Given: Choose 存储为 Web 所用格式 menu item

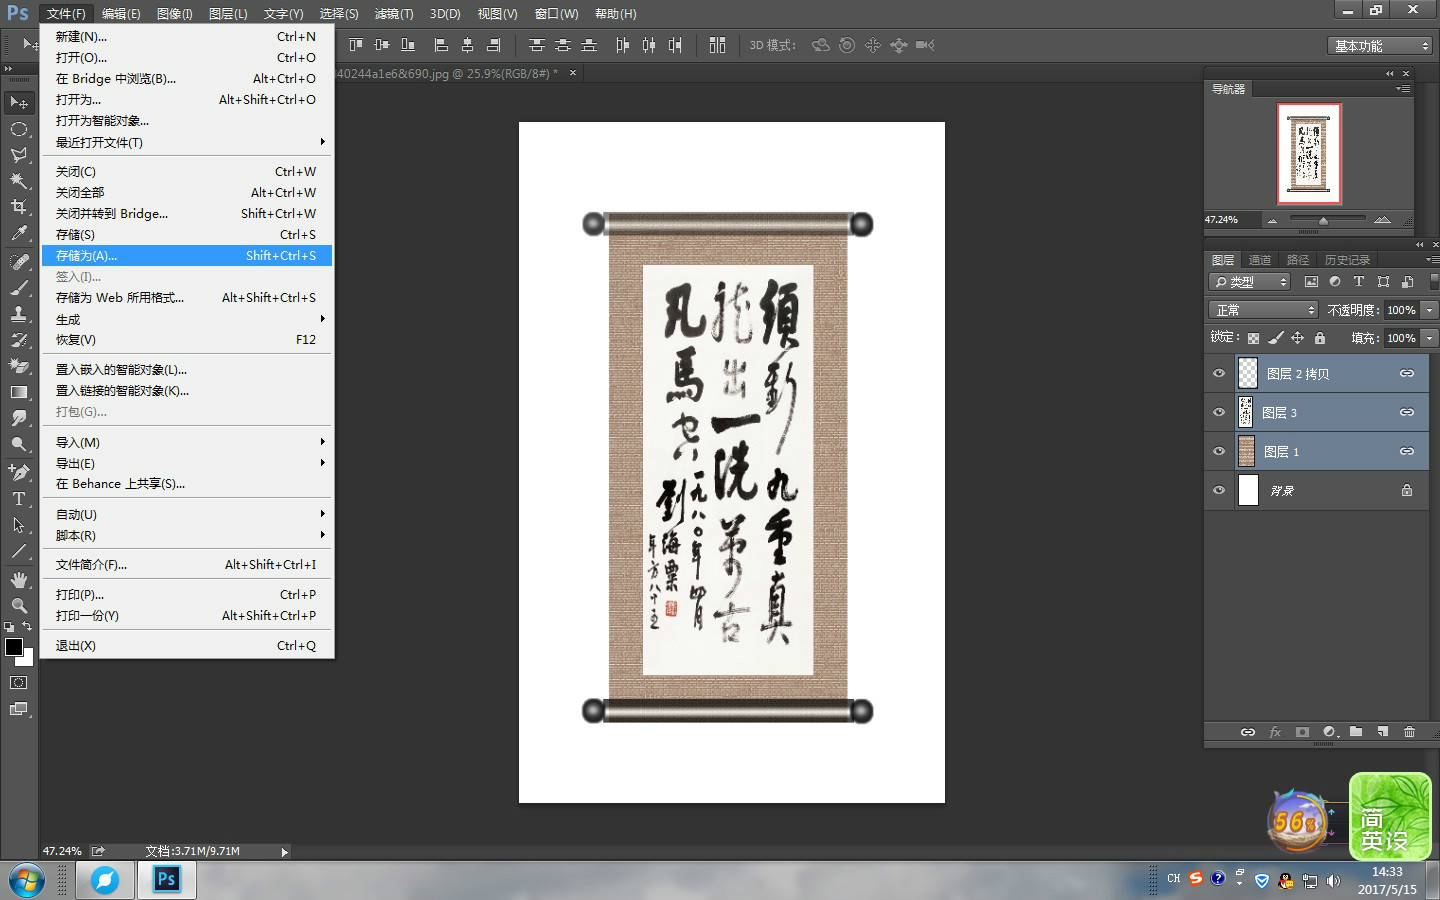Looking at the screenshot, I should (186, 297).
